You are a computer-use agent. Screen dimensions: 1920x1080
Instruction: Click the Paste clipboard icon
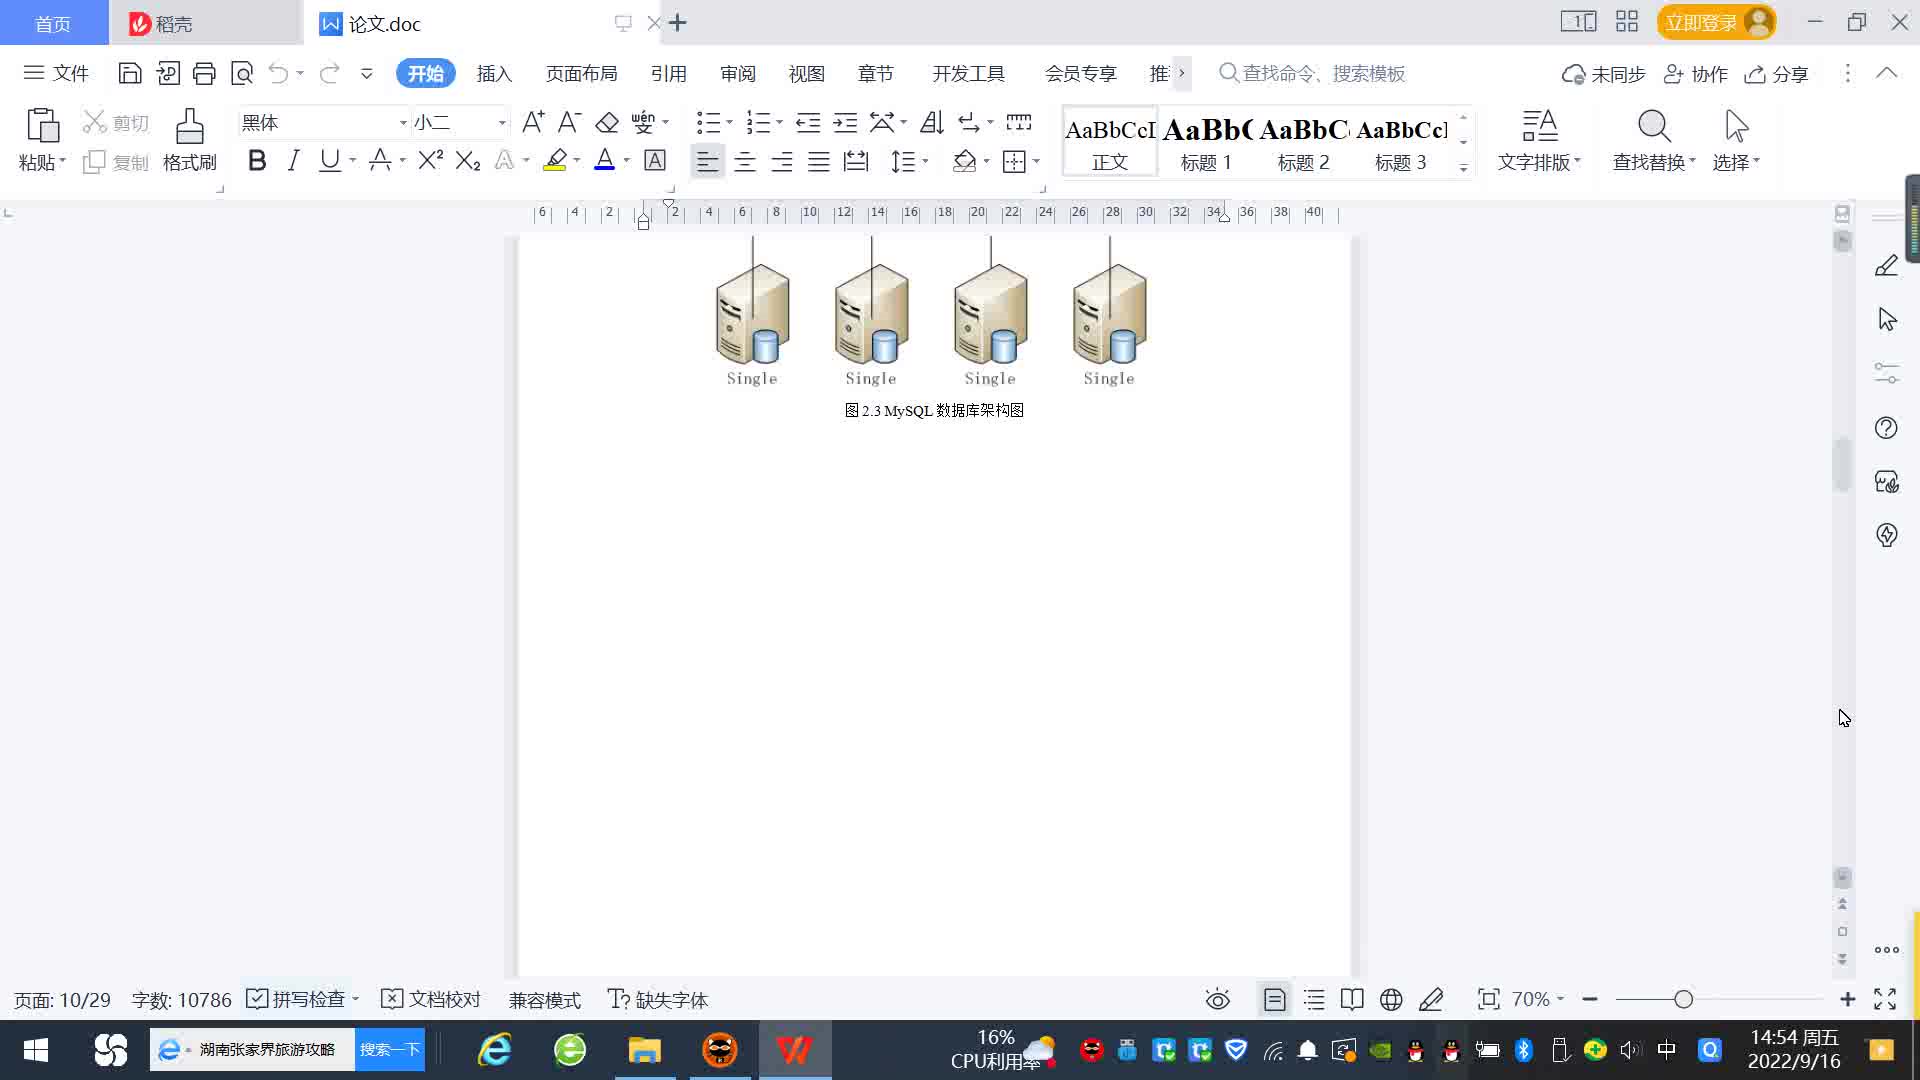pos(42,127)
